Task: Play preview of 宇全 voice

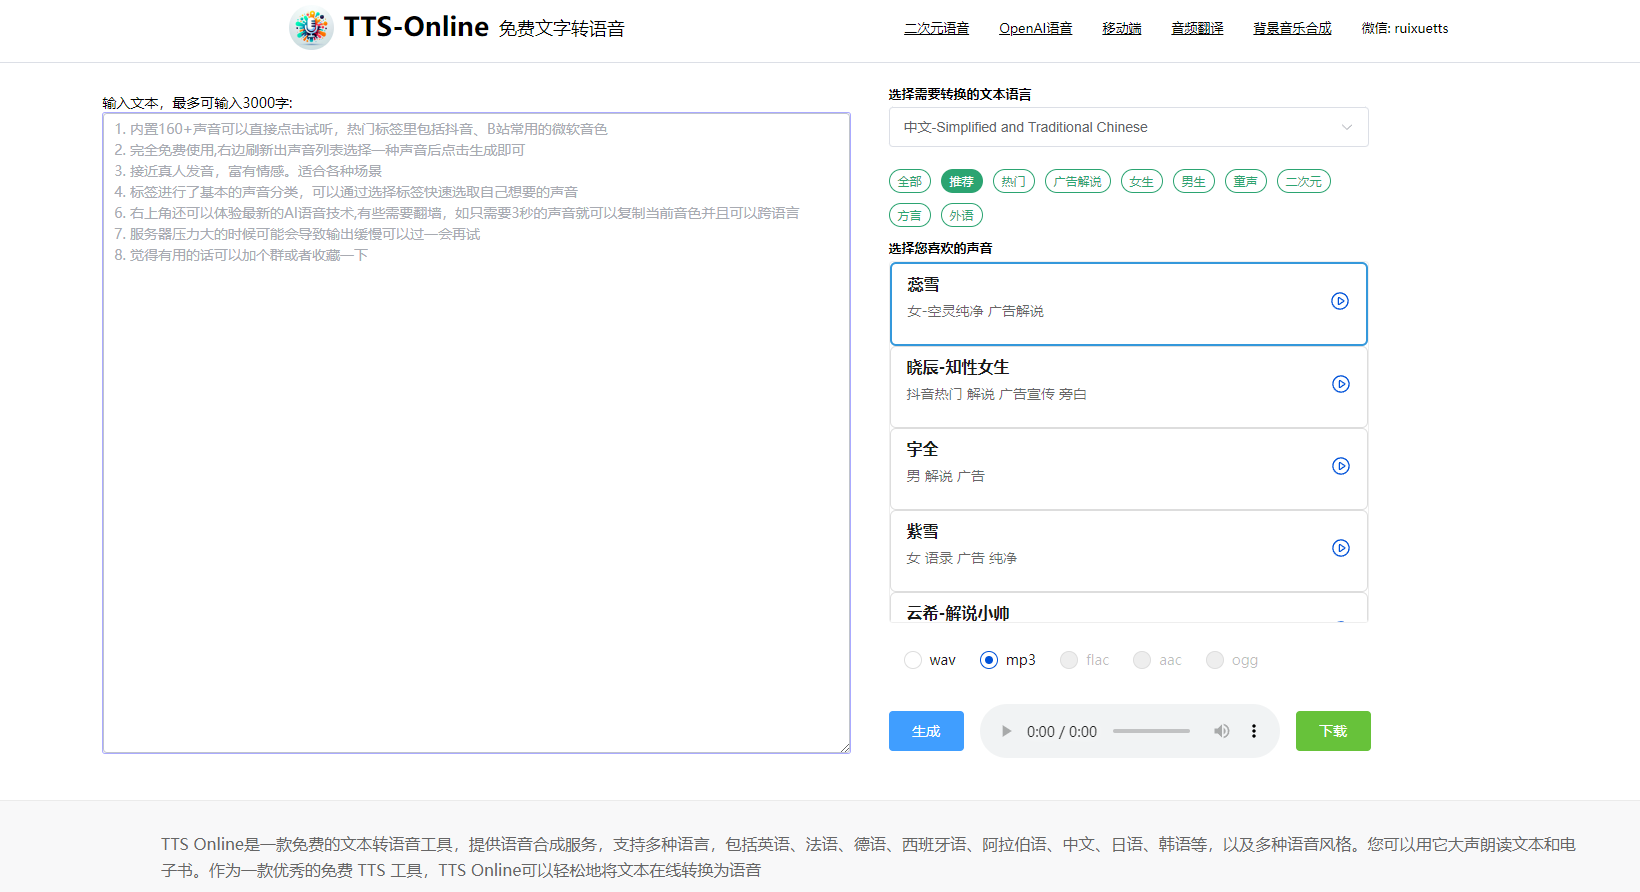Action: coord(1341,466)
